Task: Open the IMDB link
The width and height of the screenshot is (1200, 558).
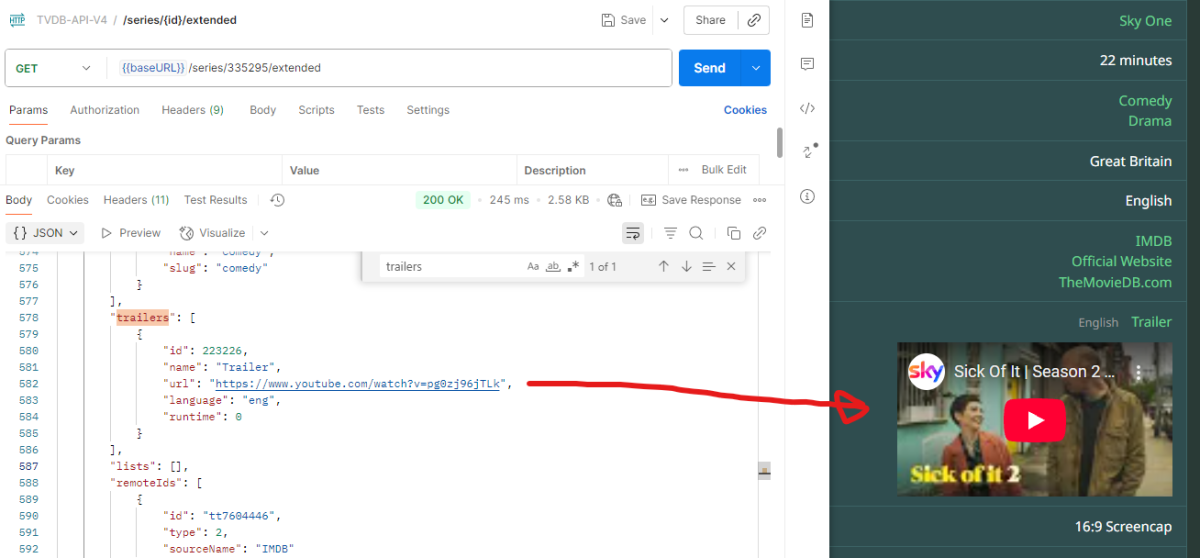Action: click(1153, 241)
